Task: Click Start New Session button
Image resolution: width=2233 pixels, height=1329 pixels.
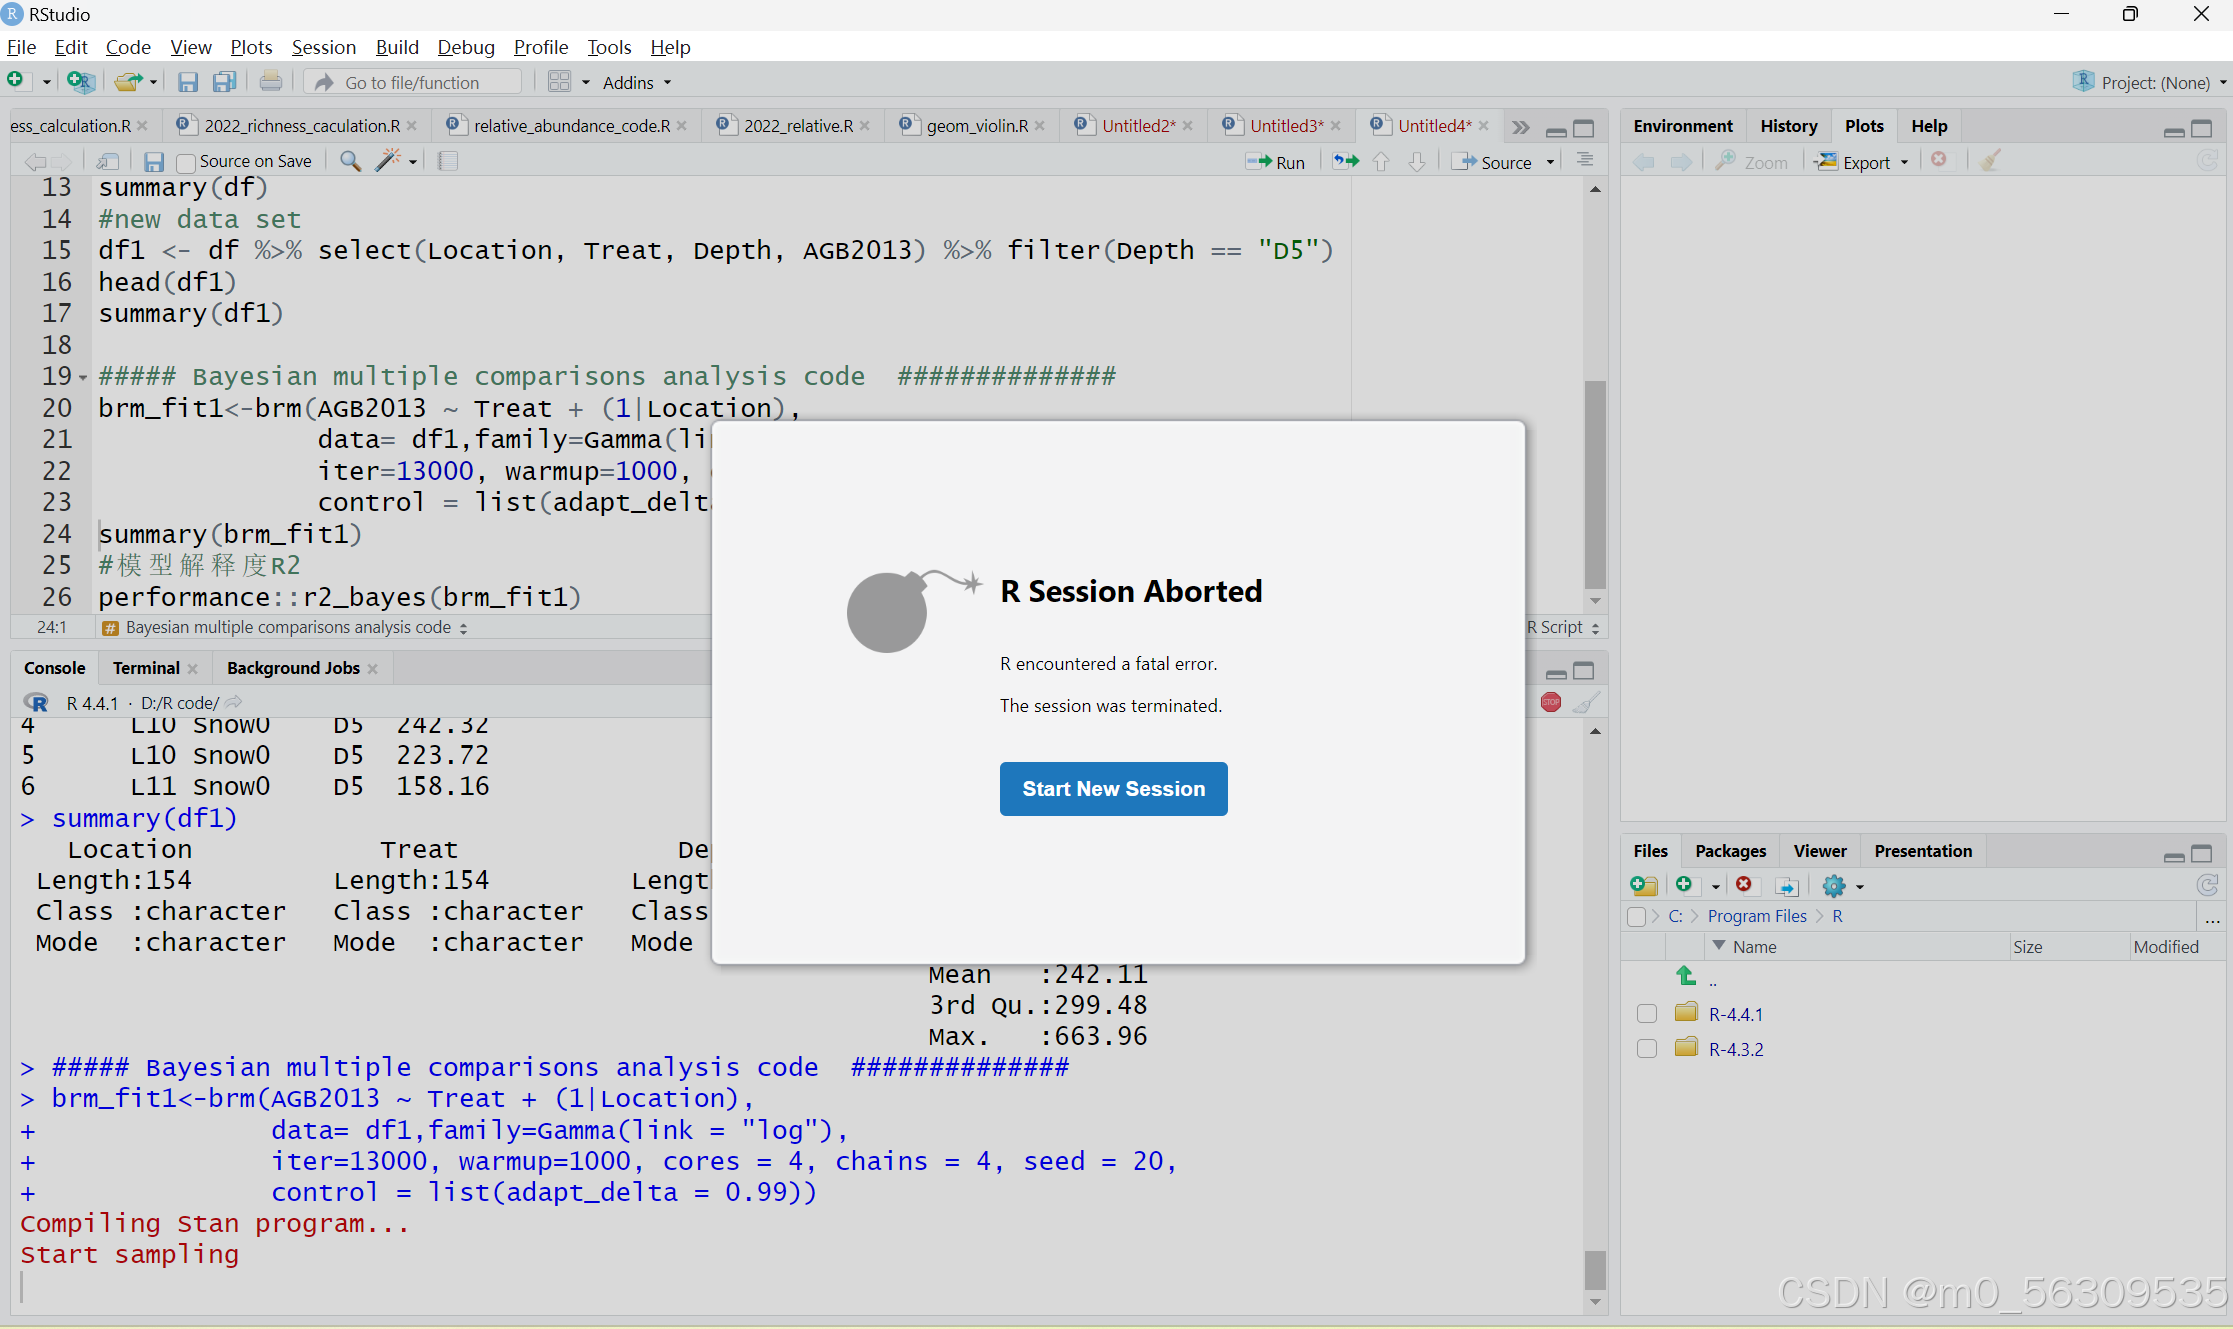Action: click(1113, 789)
